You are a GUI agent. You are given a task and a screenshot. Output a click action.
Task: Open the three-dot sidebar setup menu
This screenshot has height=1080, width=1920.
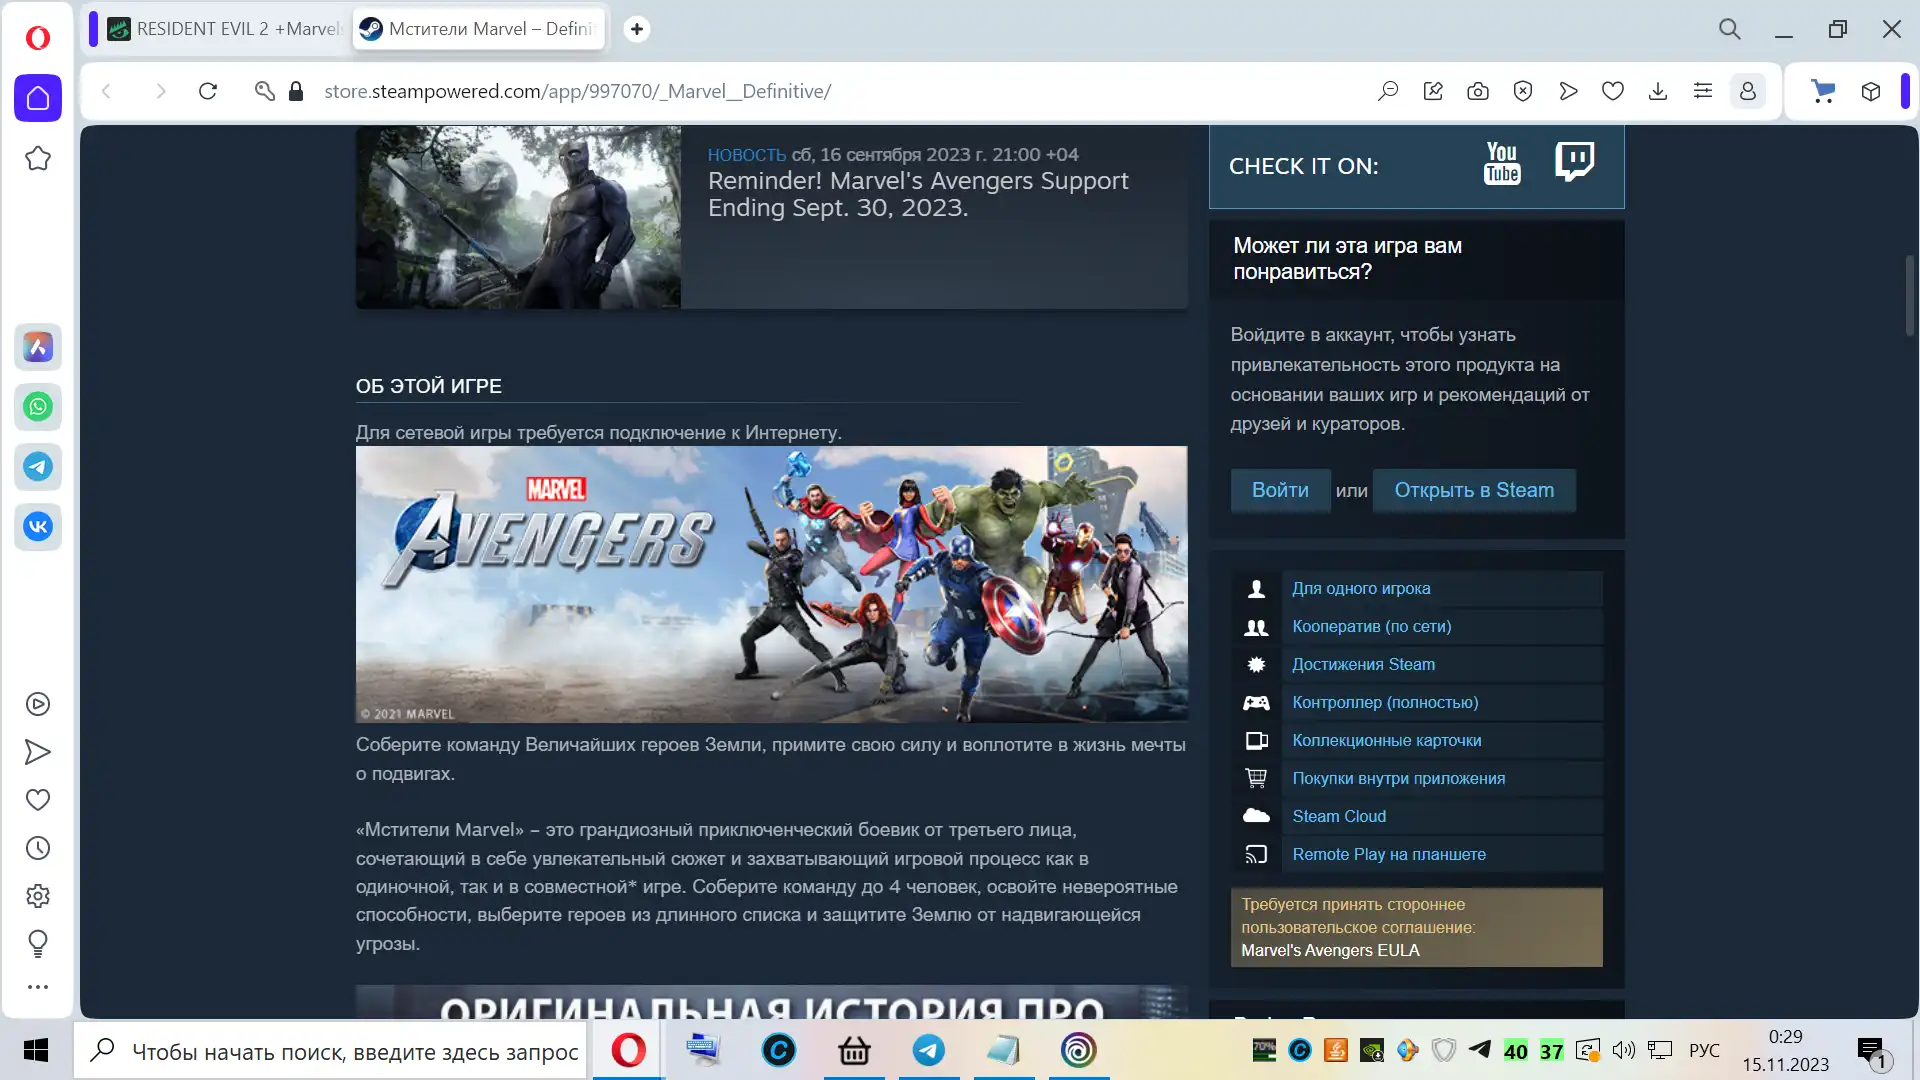38,987
